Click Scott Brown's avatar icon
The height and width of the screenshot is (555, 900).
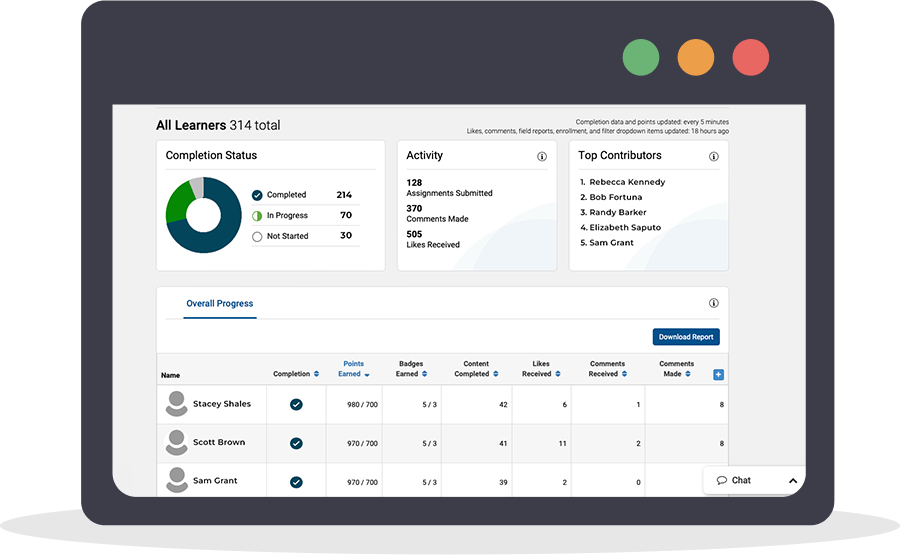pyautogui.click(x=176, y=442)
